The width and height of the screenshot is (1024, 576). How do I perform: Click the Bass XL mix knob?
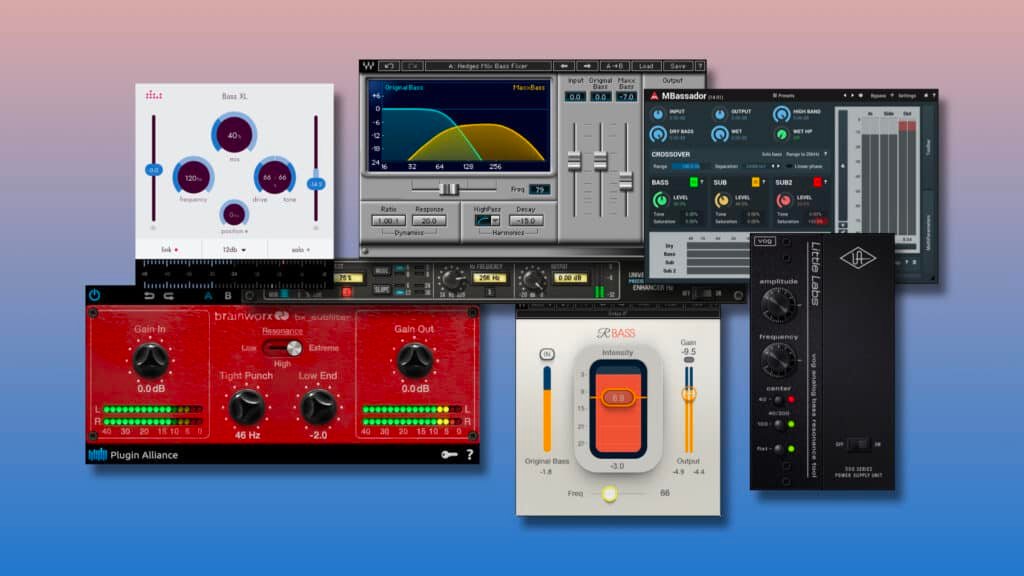click(x=234, y=135)
